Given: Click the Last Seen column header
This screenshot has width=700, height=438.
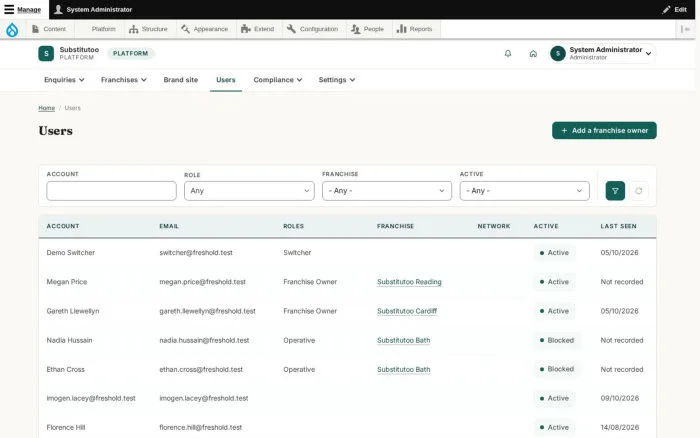Looking at the screenshot, I should 618,226.
